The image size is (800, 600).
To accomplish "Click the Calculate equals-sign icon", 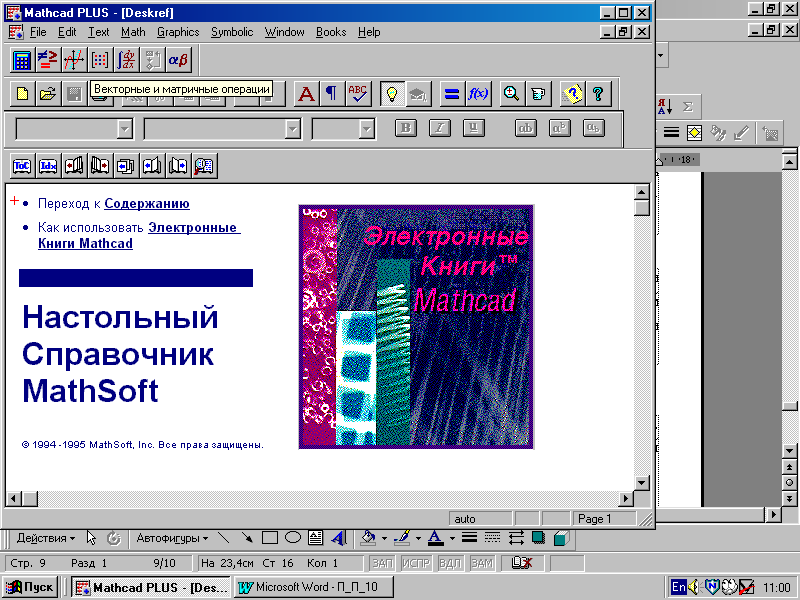I will coord(452,94).
